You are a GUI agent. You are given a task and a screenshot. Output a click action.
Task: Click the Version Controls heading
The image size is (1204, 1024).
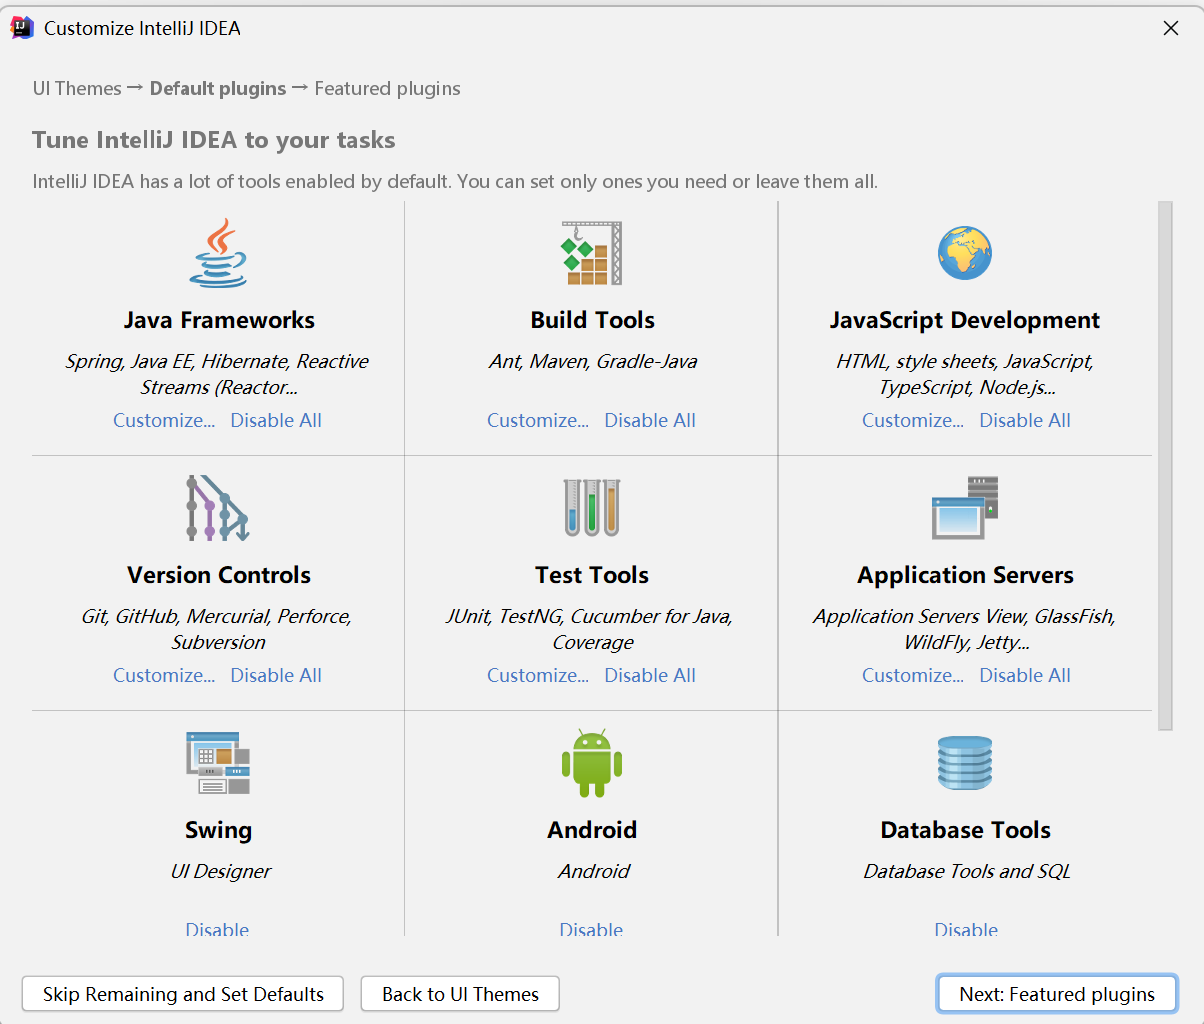pos(219,575)
